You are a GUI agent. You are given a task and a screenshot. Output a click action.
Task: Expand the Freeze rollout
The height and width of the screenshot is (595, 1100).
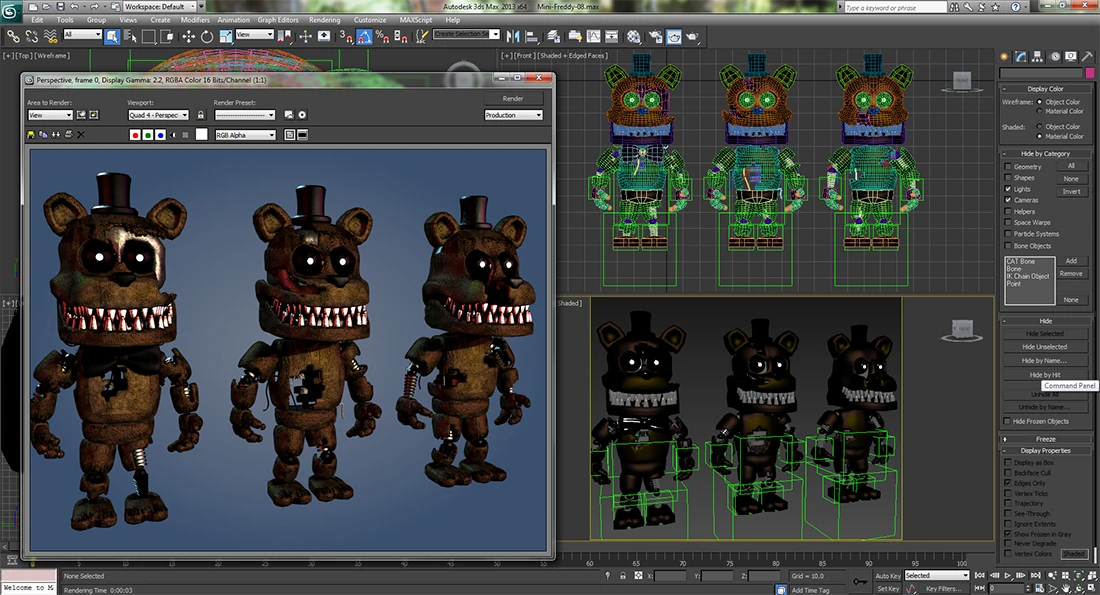[1045, 439]
